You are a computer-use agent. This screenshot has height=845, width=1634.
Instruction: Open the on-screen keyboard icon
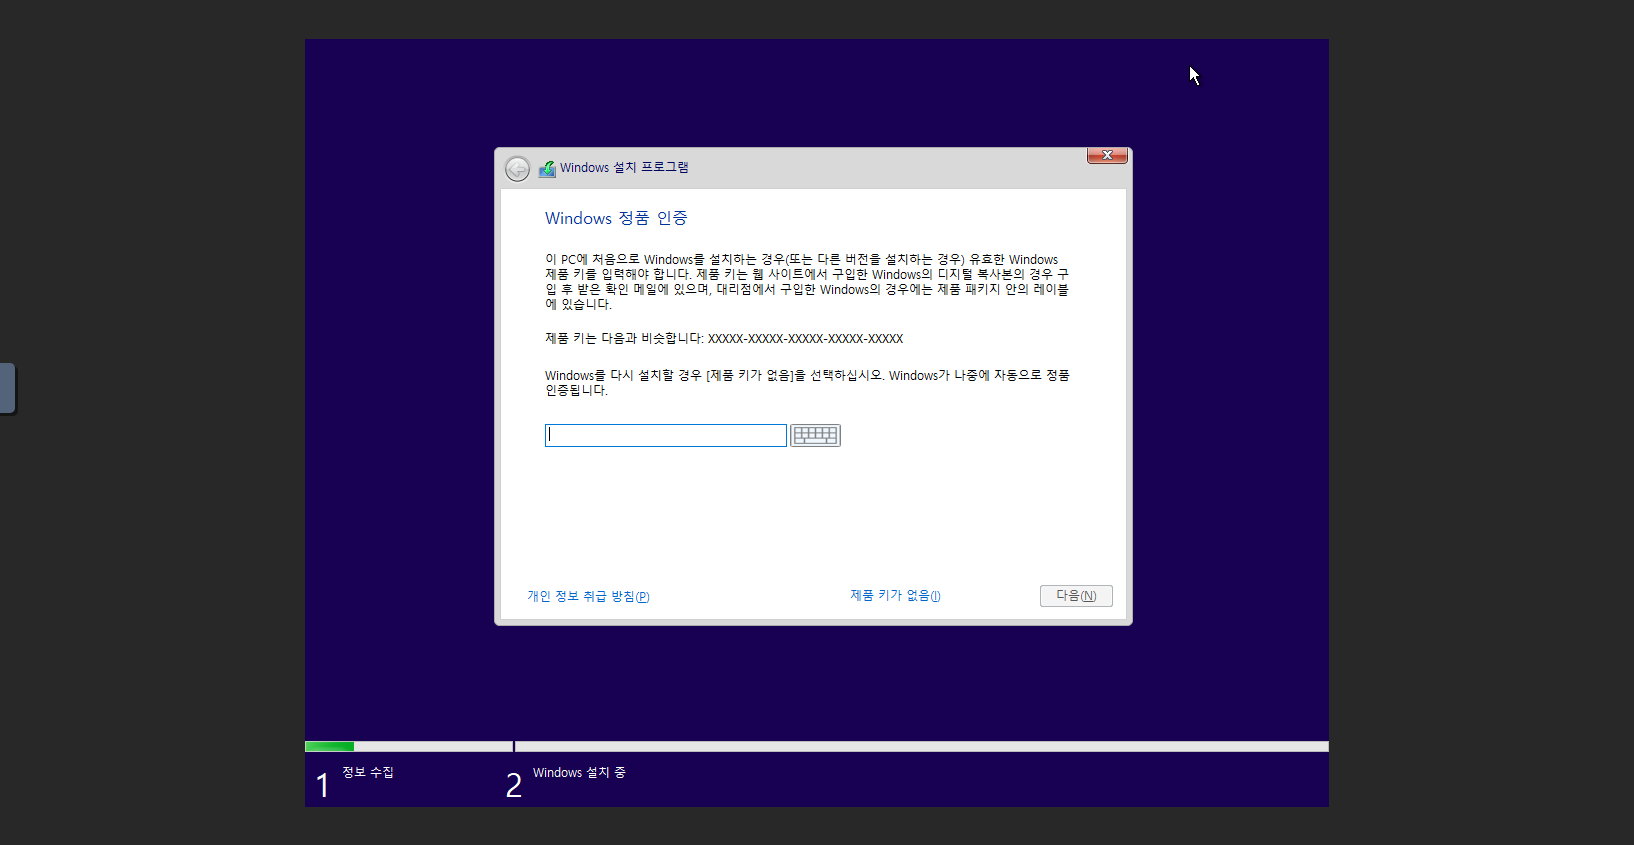[815, 435]
